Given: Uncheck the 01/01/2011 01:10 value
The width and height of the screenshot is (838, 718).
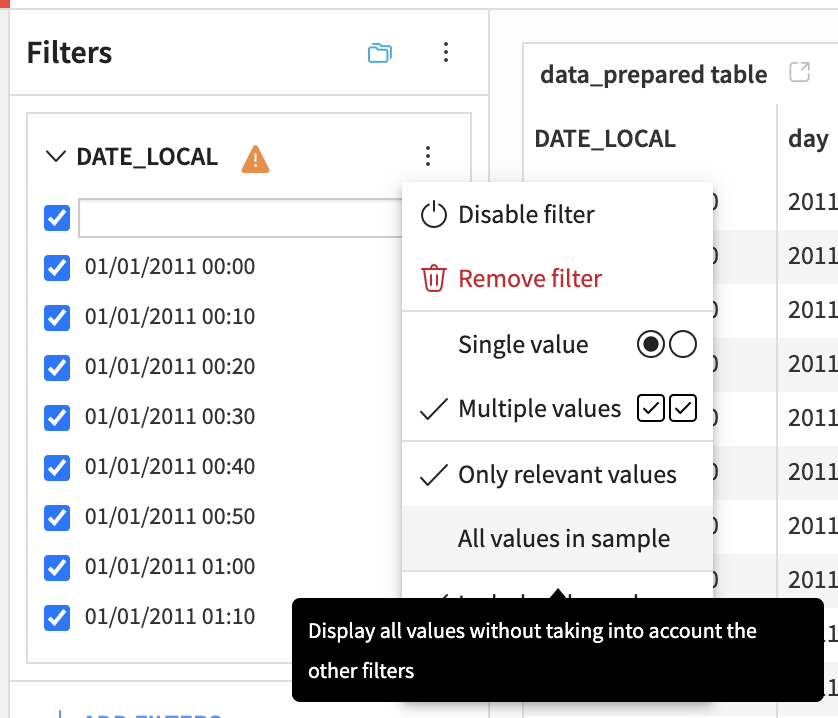Looking at the screenshot, I should [x=57, y=617].
